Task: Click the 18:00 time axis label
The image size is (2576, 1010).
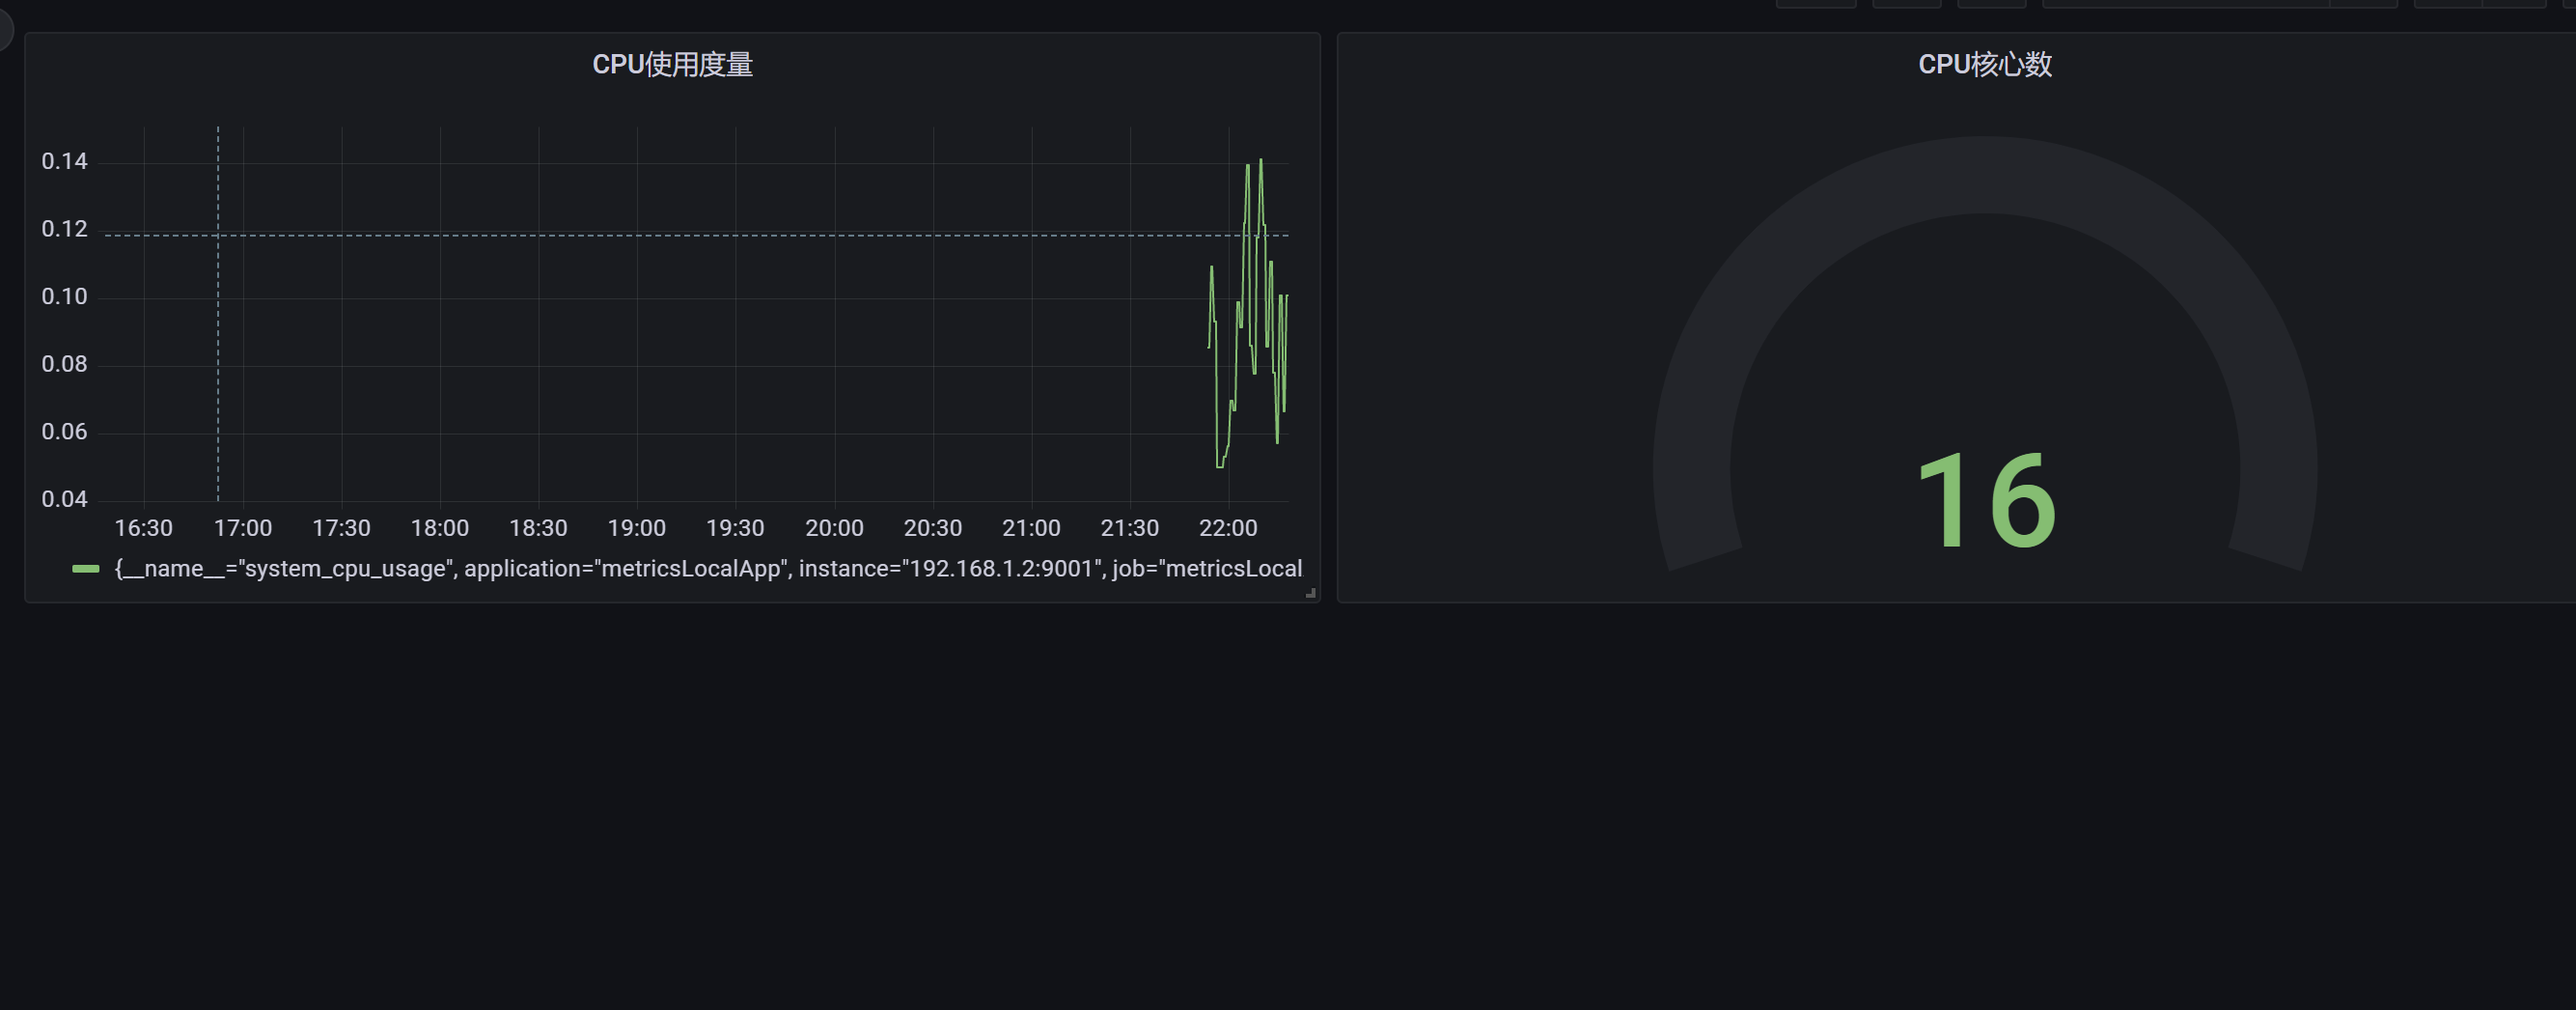Action: [x=440, y=528]
